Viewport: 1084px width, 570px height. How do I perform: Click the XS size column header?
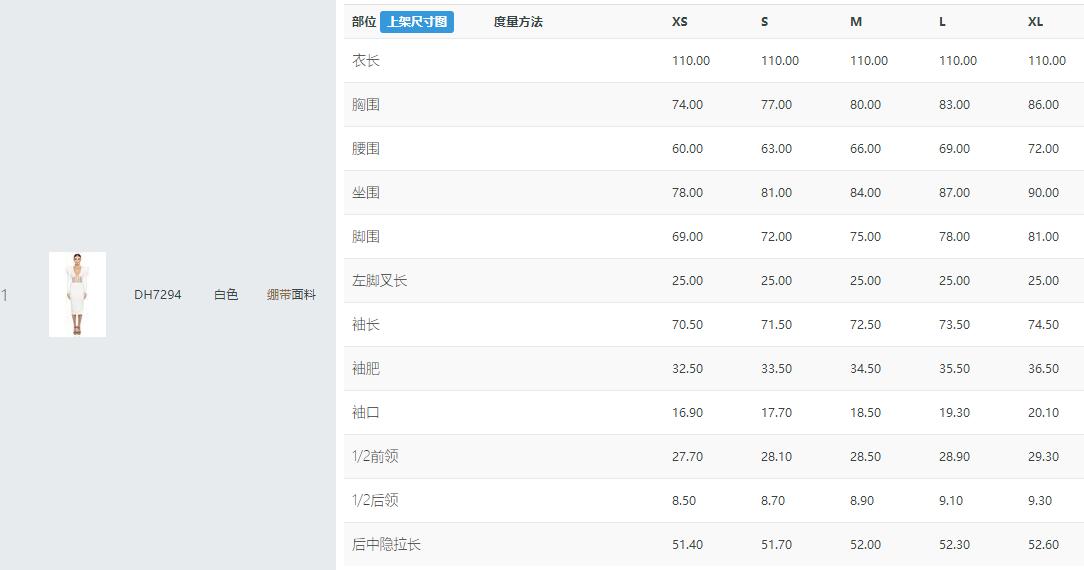point(680,21)
